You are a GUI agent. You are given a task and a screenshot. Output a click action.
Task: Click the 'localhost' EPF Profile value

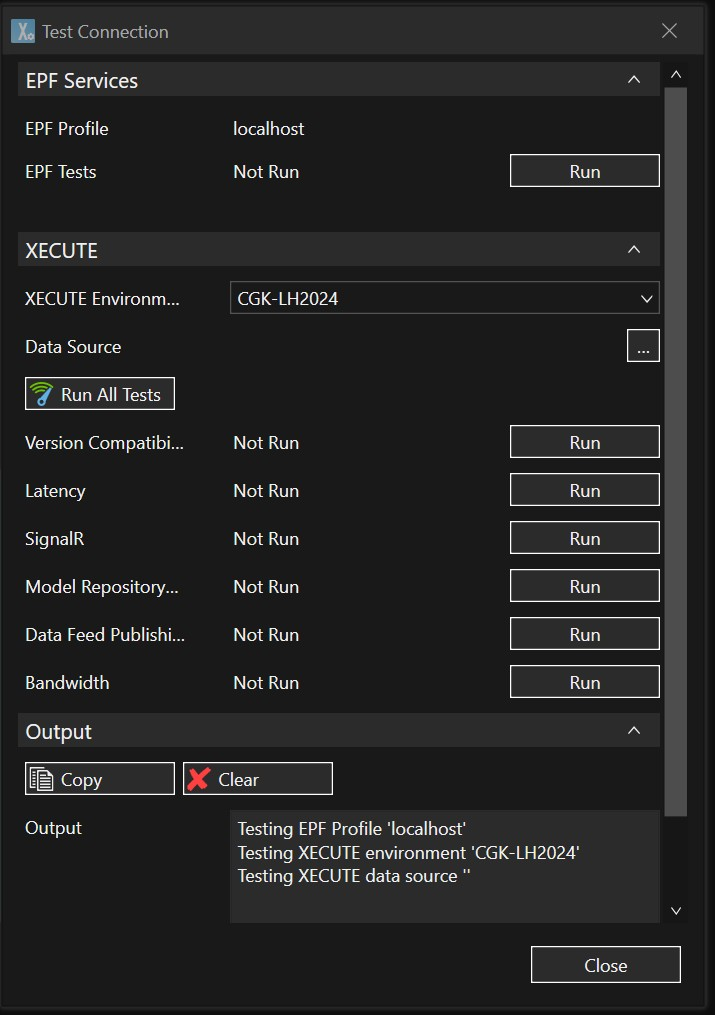(x=269, y=129)
